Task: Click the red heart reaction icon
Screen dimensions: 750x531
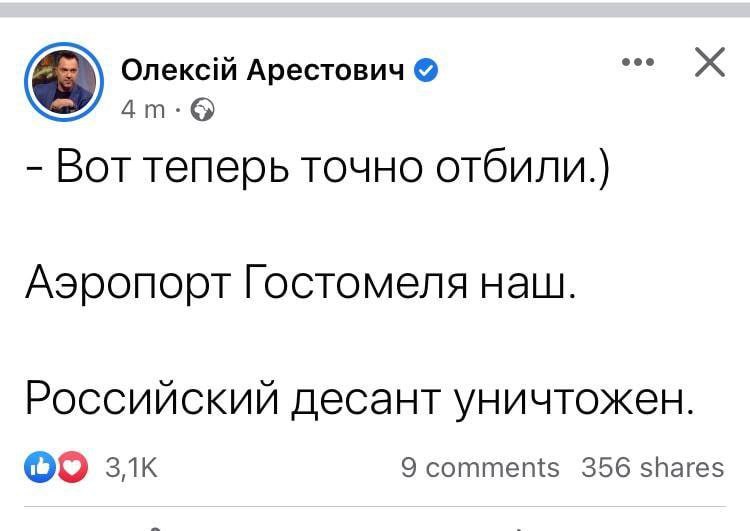Action: pyautogui.click(x=73, y=467)
